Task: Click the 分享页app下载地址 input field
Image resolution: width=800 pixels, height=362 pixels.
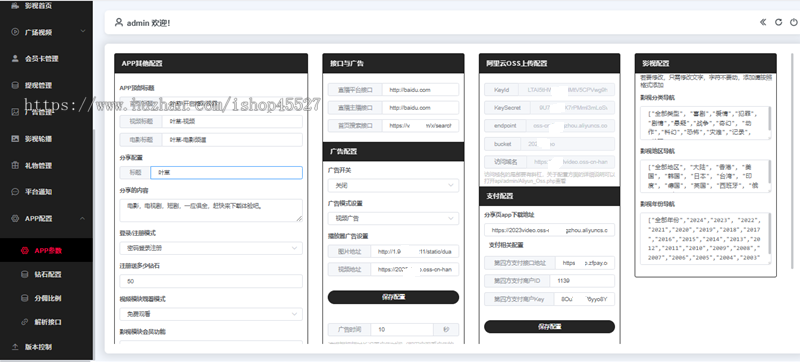Action: pos(549,230)
